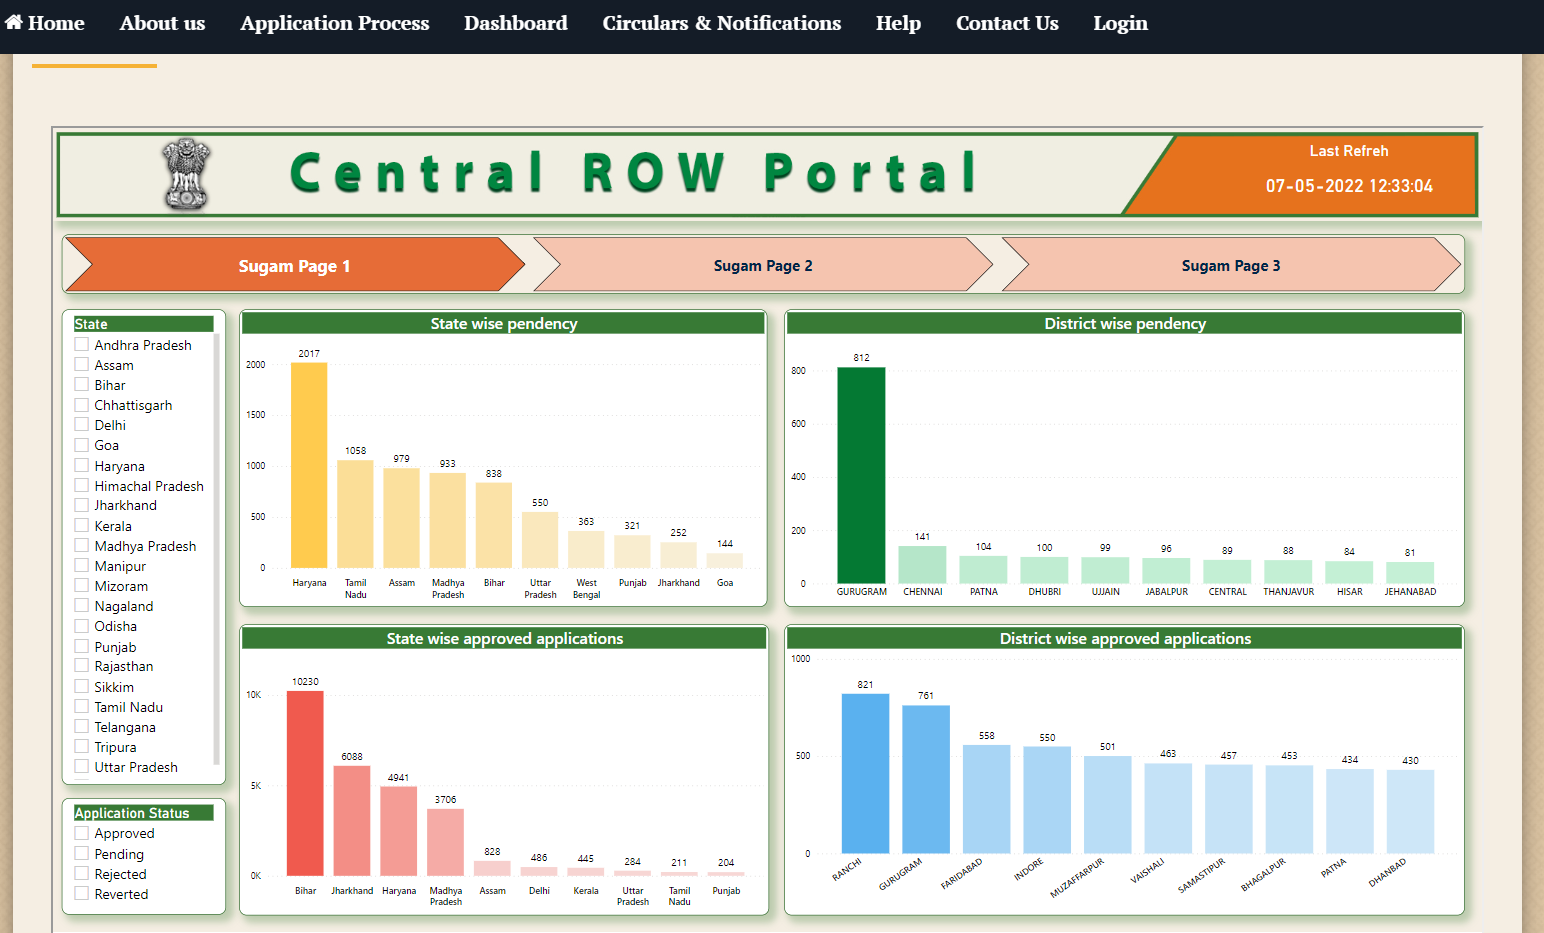
Task: Click the Login link
Action: (1120, 23)
